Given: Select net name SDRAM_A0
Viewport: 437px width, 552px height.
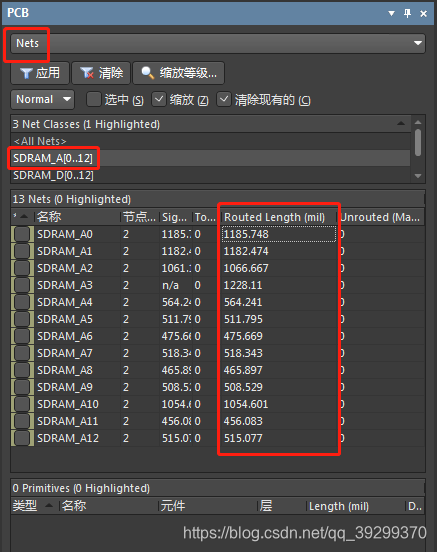Looking at the screenshot, I should click(65, 234).
